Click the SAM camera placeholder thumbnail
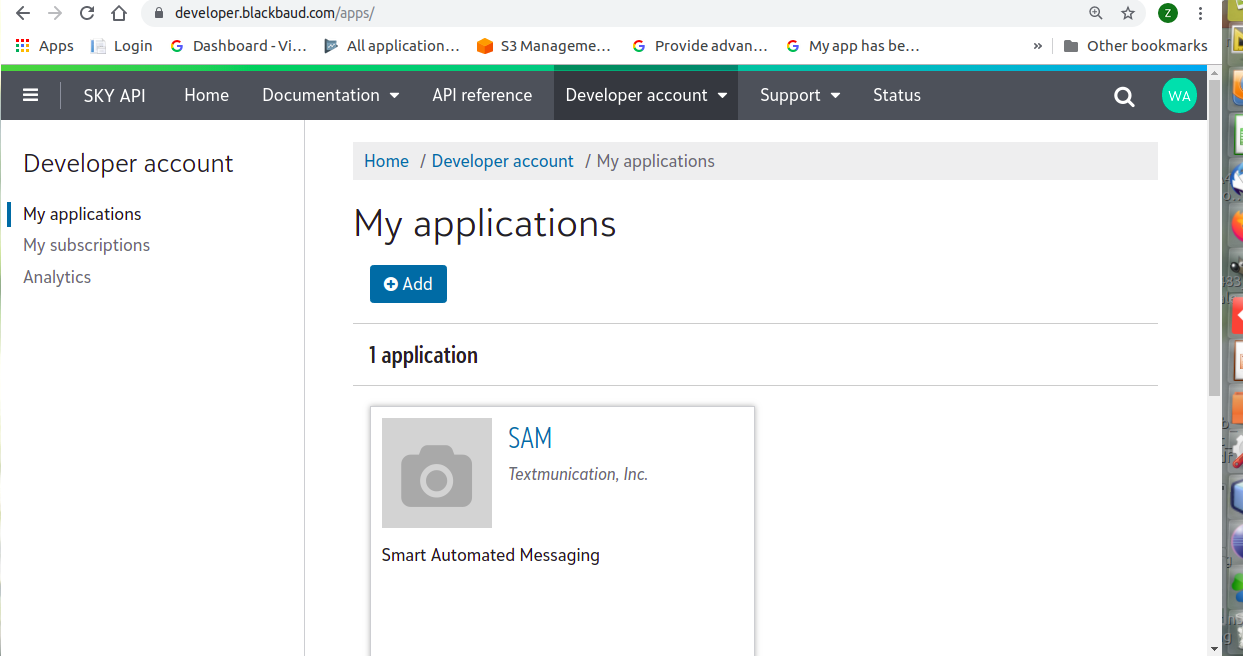This screenshot has width=1243, height=656. pyautogui.click(x=437, y=473)
